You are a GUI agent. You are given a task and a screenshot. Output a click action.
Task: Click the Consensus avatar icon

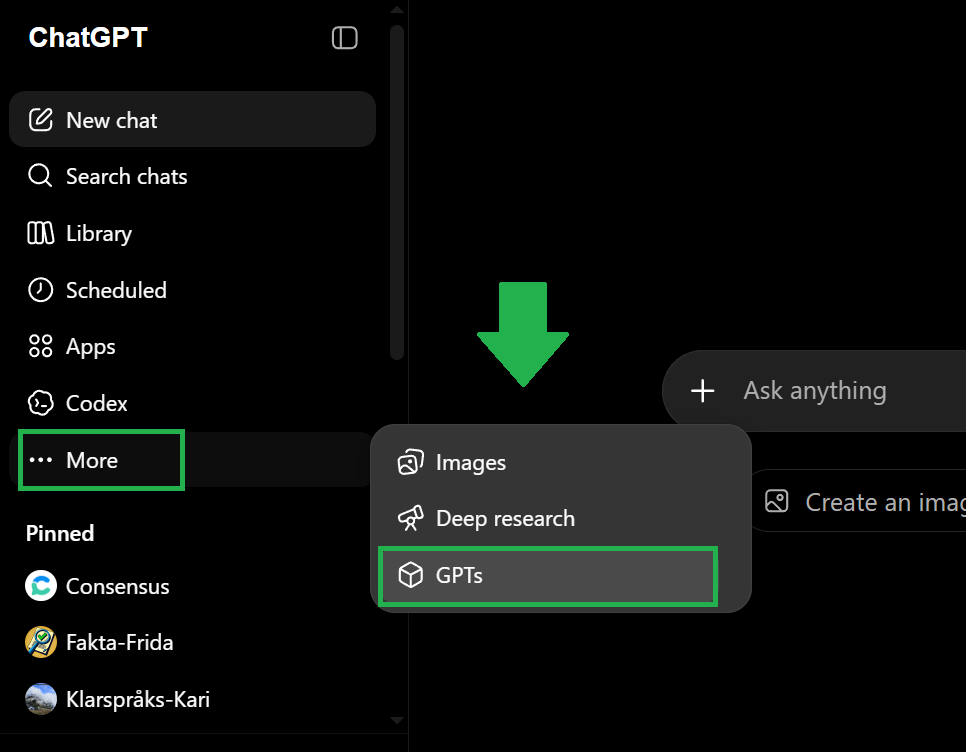coord(41,586)
